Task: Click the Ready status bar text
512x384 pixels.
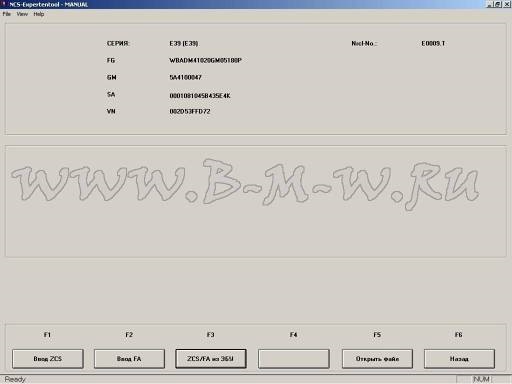Action: (x=15, y=379)
